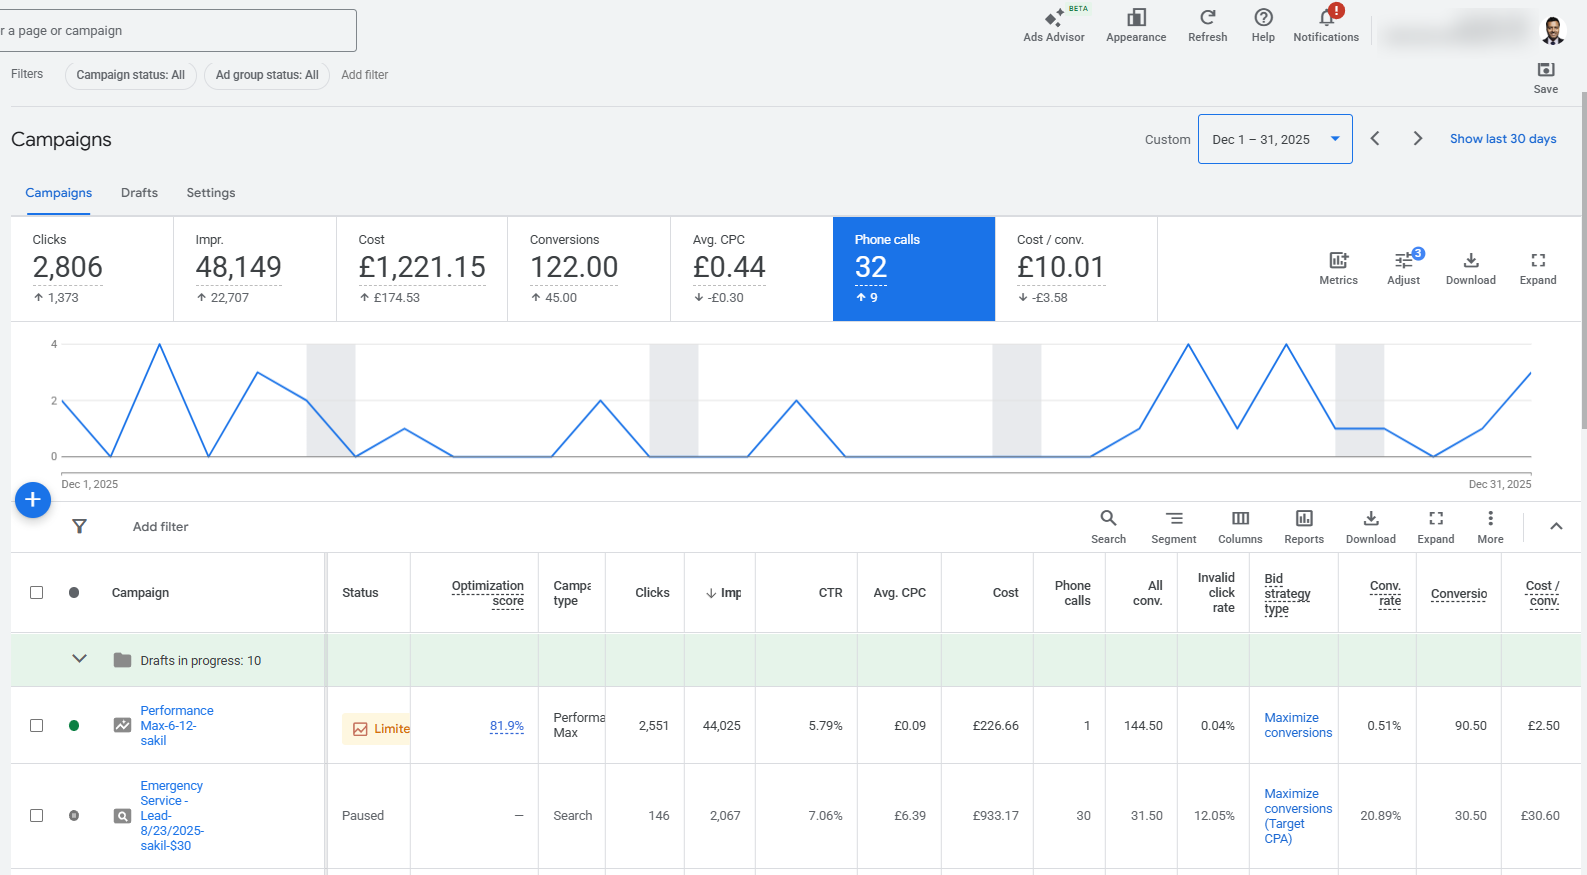Toggle the select-all campaigns checkbox
Screen dimensions: 1587x875
[x=37, y=592]
